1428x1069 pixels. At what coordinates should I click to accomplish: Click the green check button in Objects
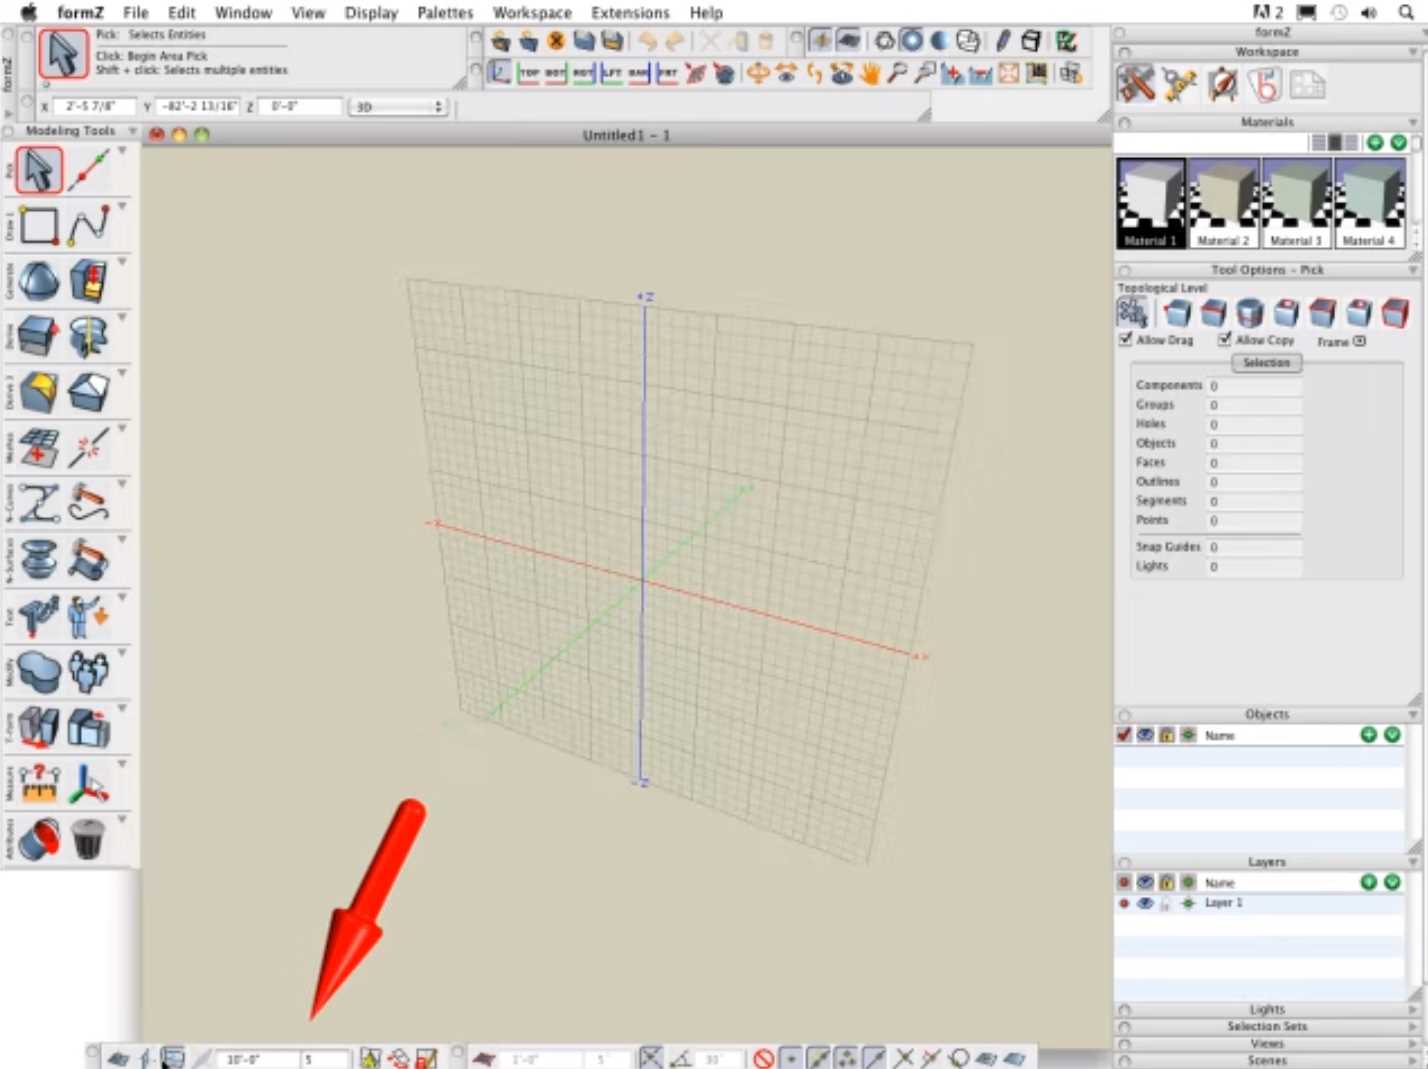click(1392, 735)
